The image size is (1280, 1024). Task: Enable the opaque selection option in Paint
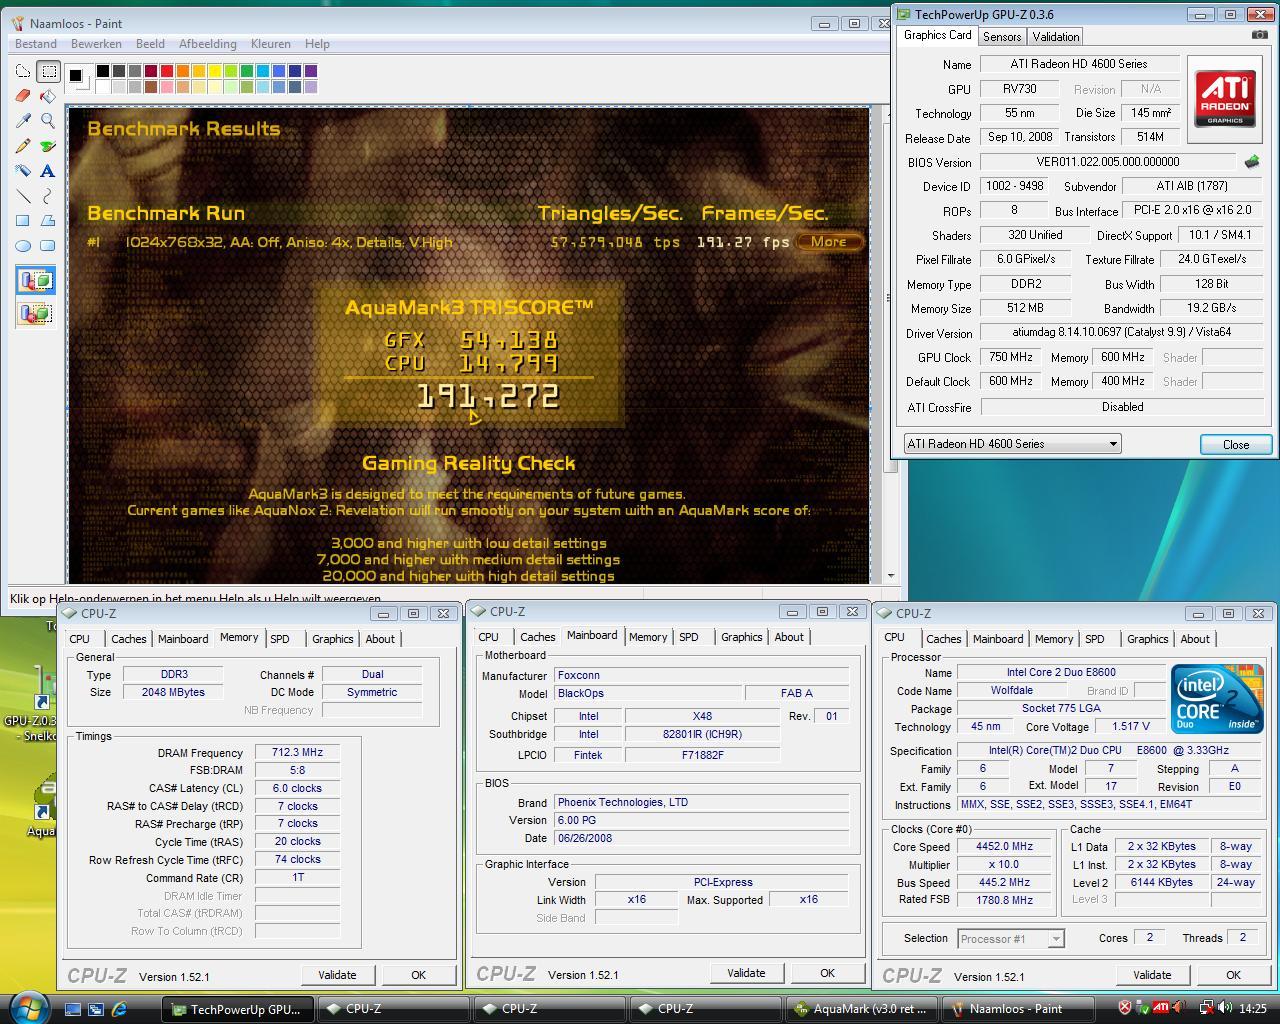[36, 281]
